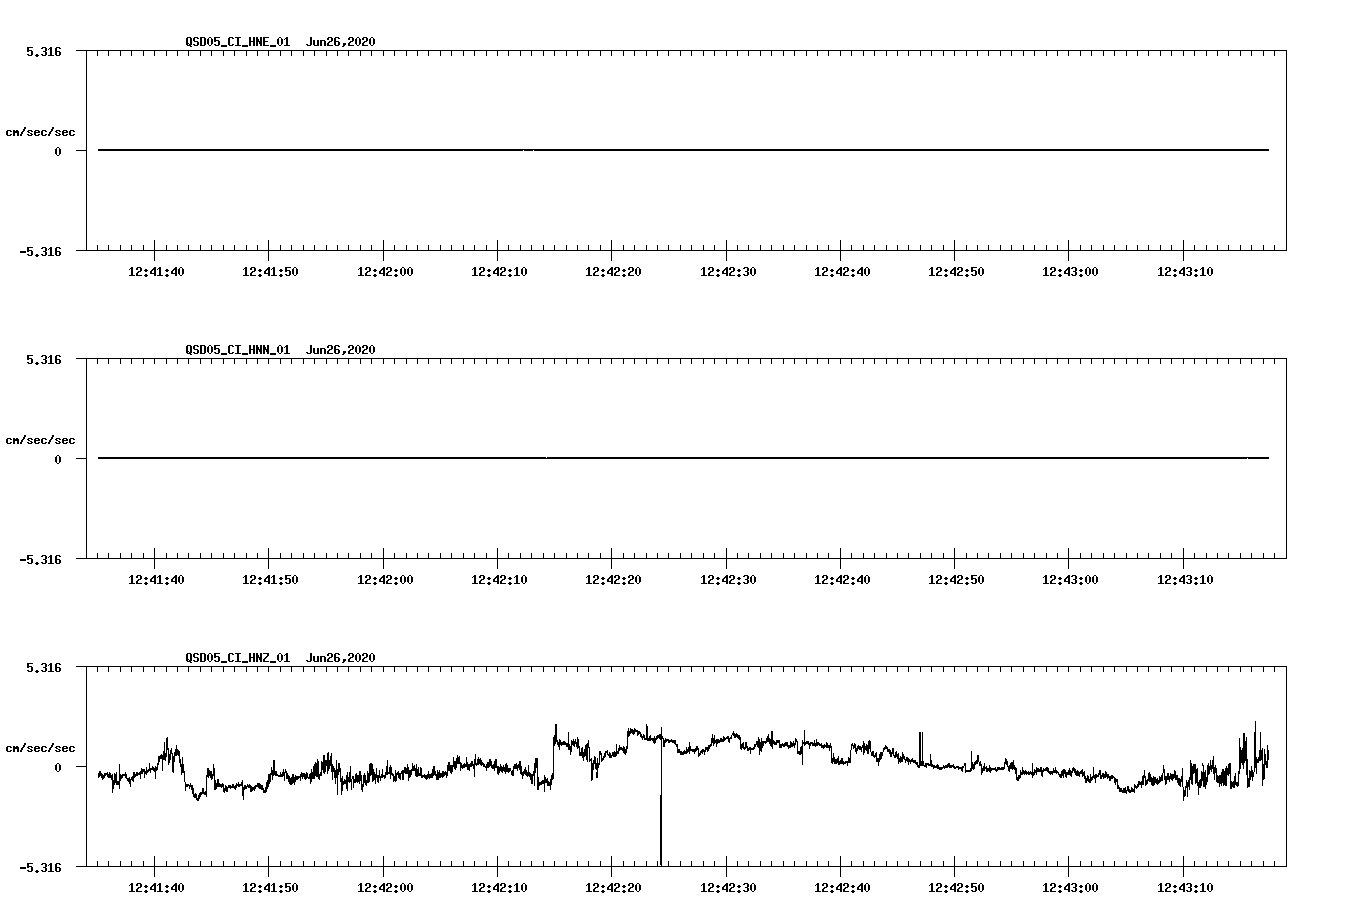This screenshot has width=1358, height=924.
Task: Click the 12:42:40 time label under HNN plot
Action: click(x=842, y=580)
